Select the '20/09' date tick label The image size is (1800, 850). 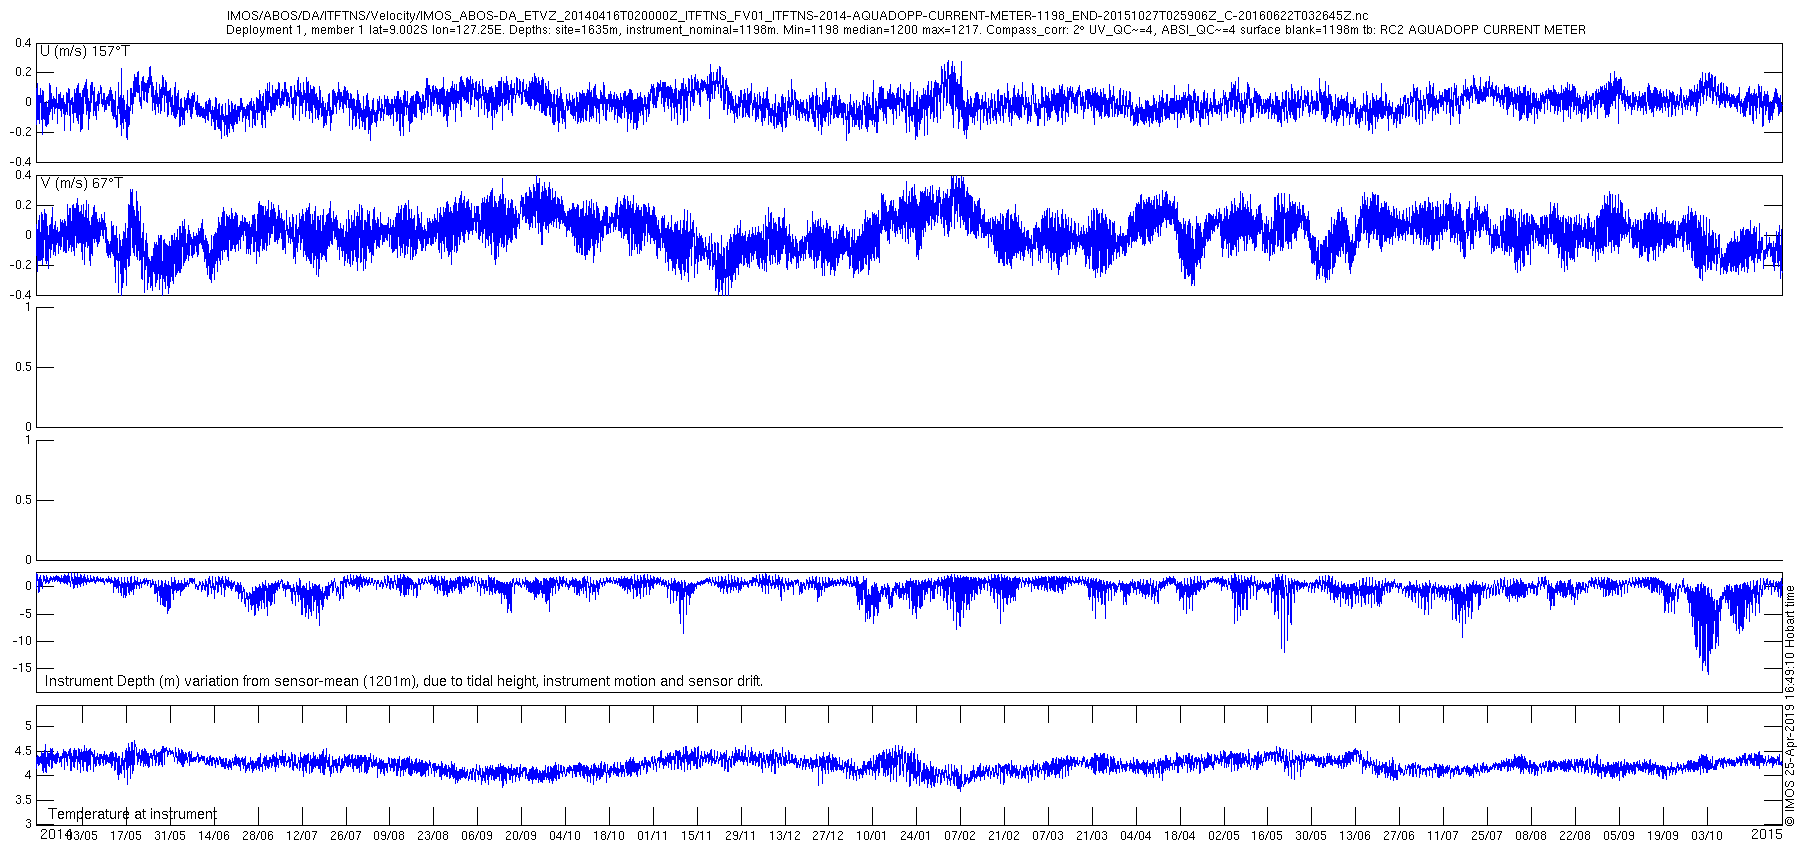click(x=521, y=836)
